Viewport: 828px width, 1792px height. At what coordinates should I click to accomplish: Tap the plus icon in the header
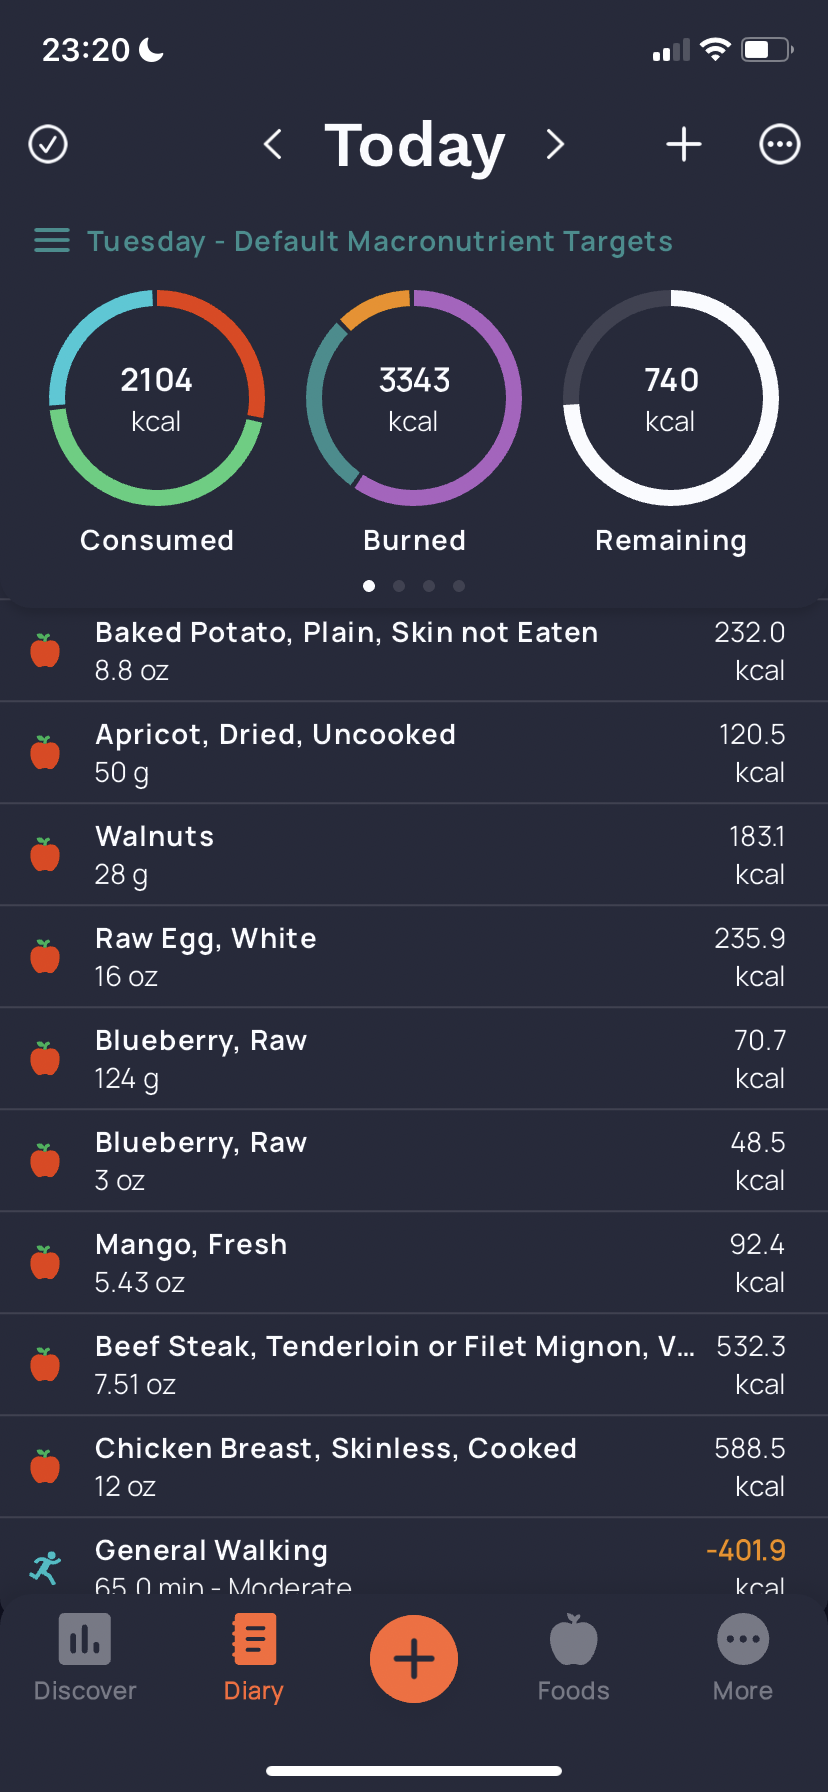(684, 144)
